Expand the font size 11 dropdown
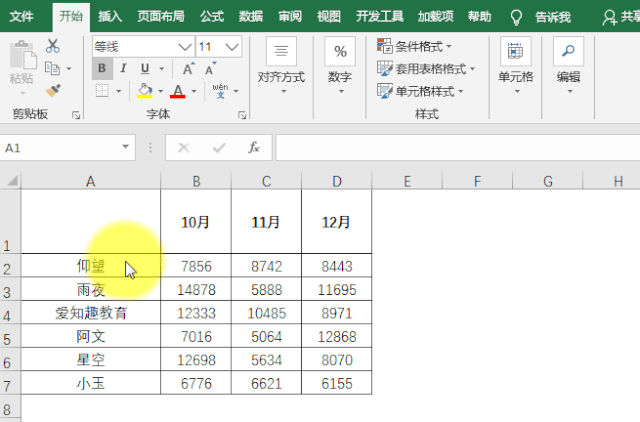The height and width of the screenshot is (422, 640). (x=232, y=47)
